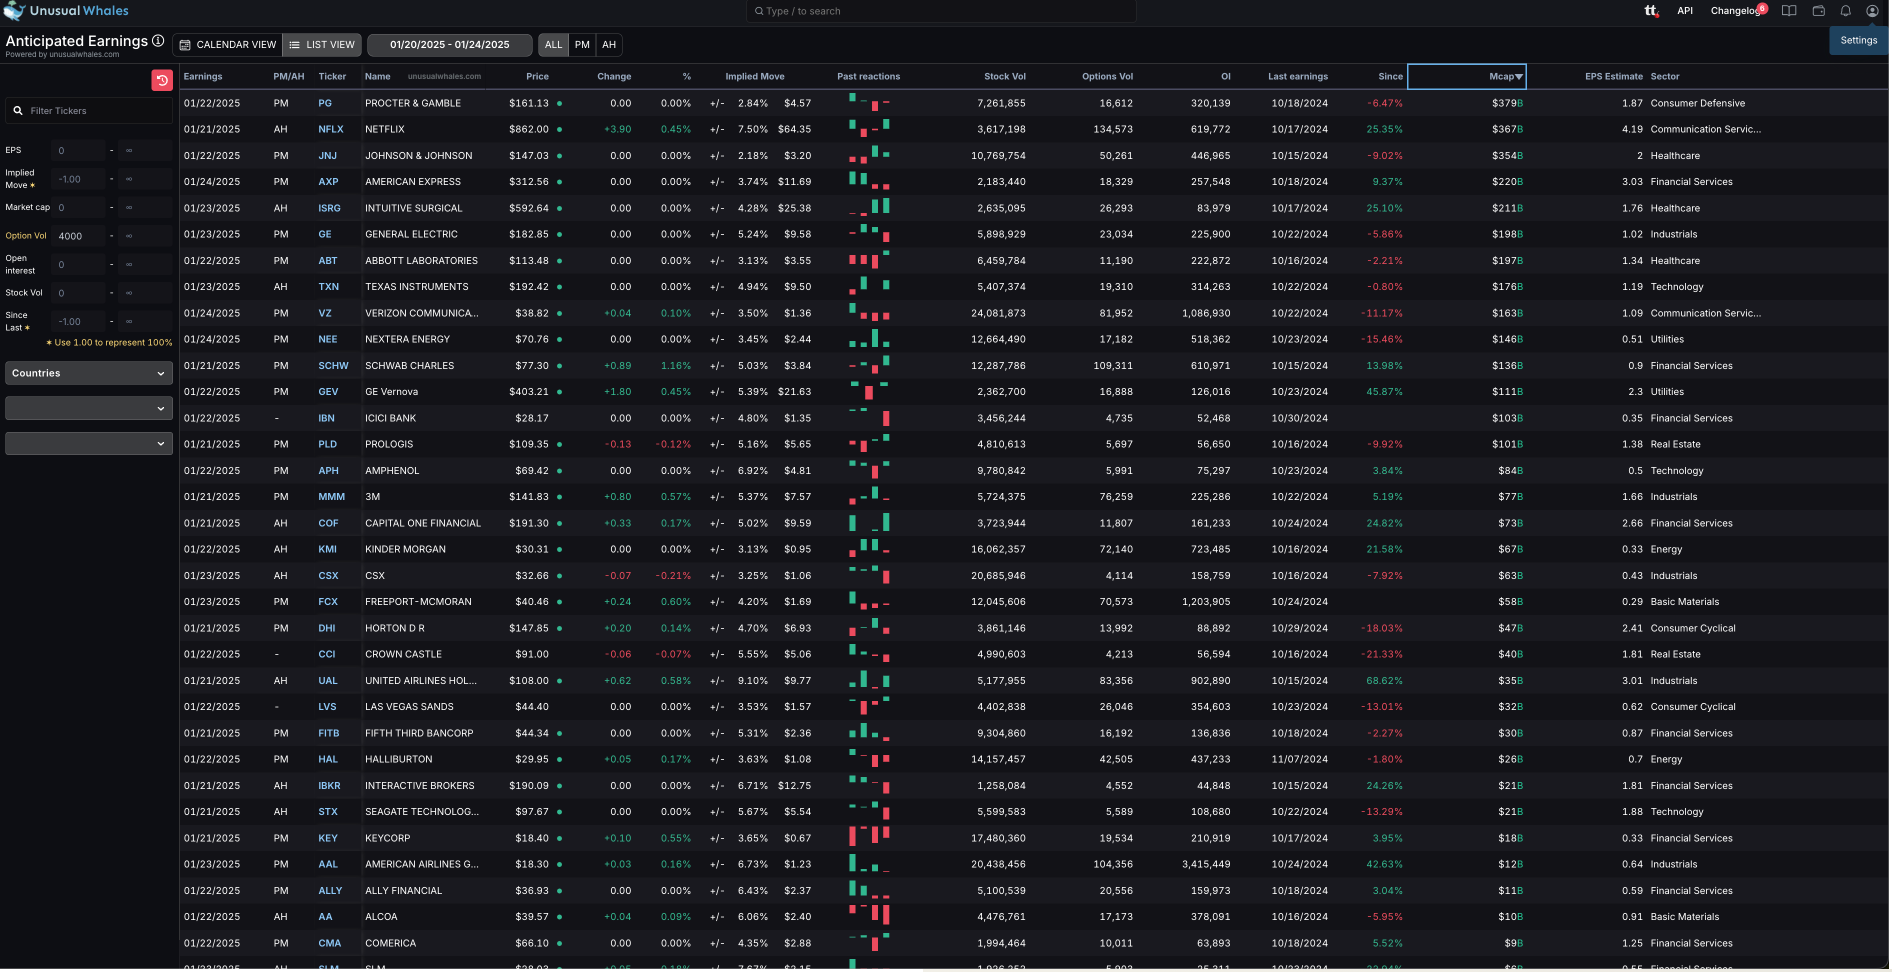Click the Stock Vol minimum field
Screen dimensions: 1892x972
point(79,293)
